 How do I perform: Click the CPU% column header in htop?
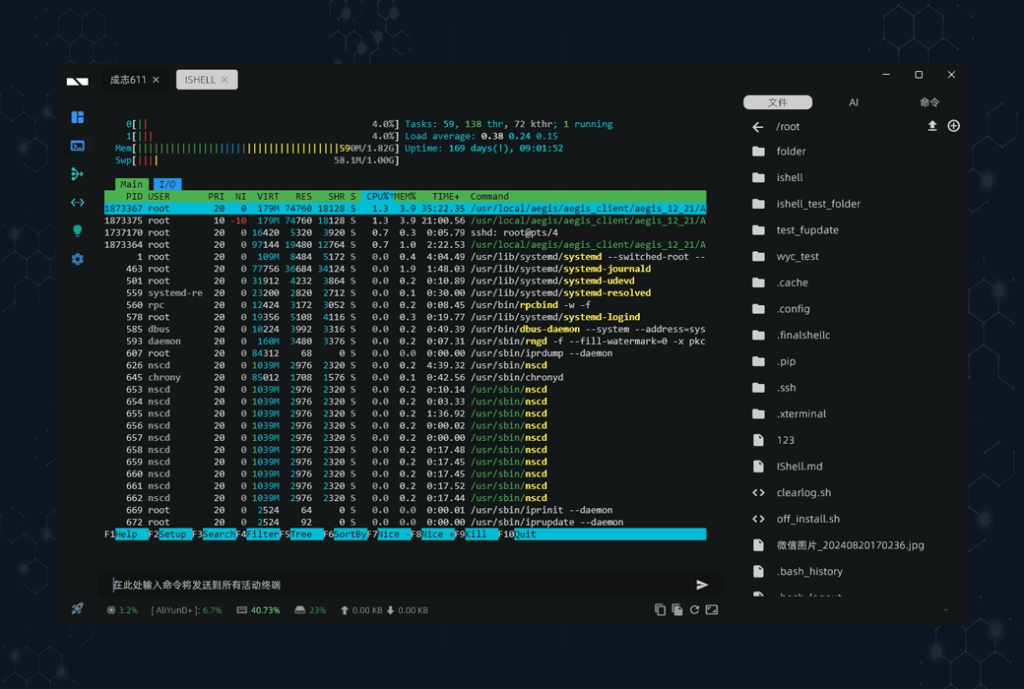point(377,196)
